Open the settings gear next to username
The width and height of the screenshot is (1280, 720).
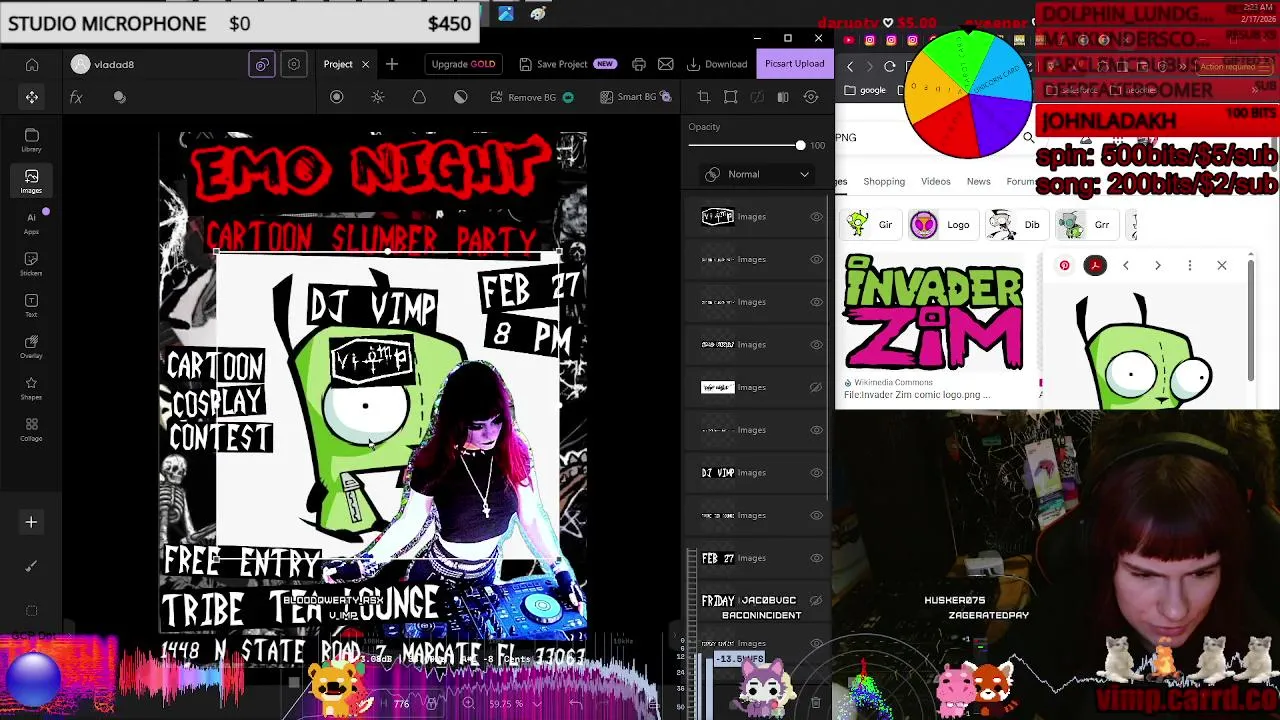pos(294,64)
